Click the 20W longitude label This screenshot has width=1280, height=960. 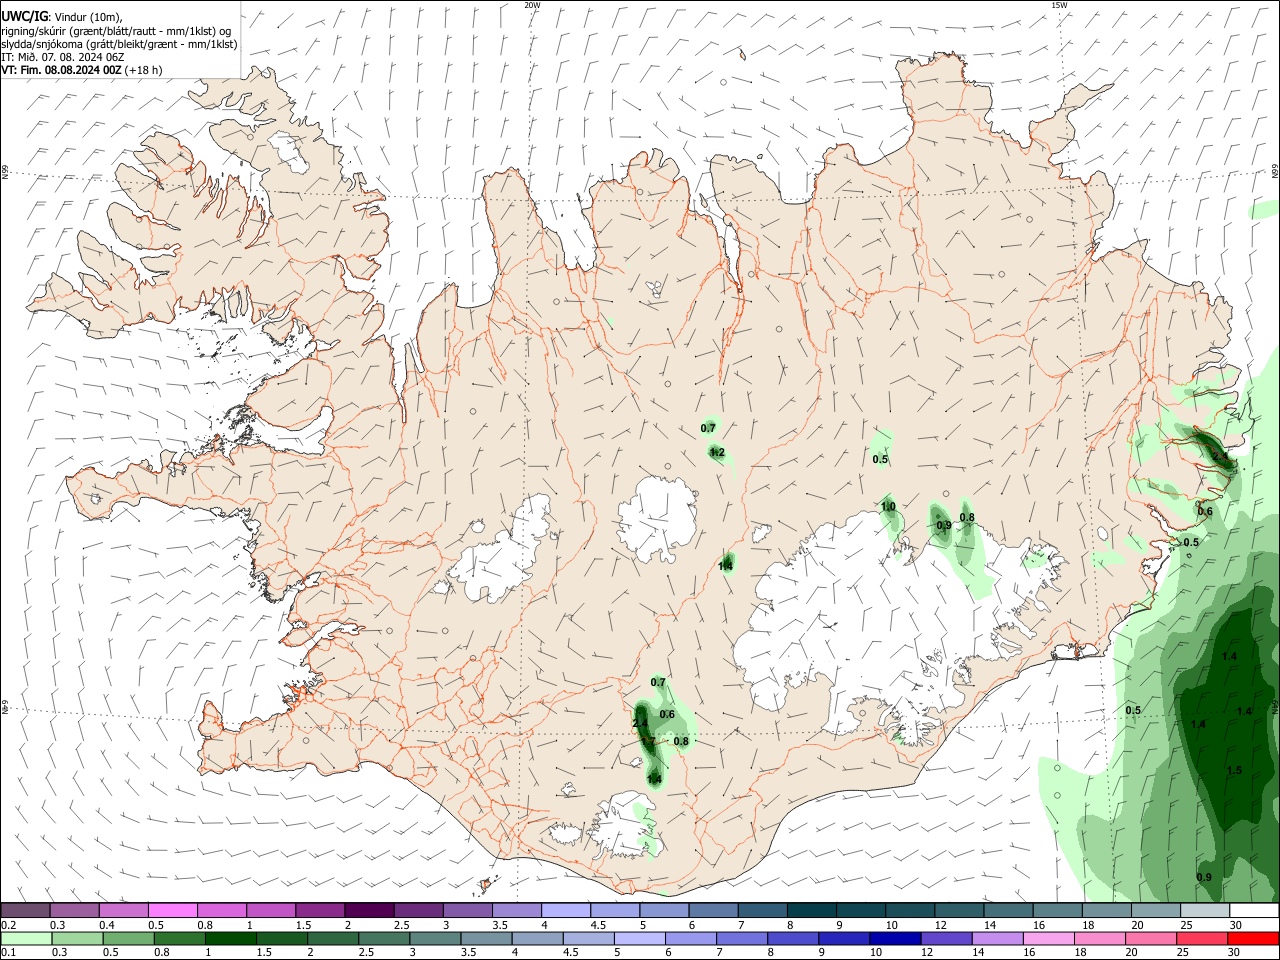click(x=533, y=5)
